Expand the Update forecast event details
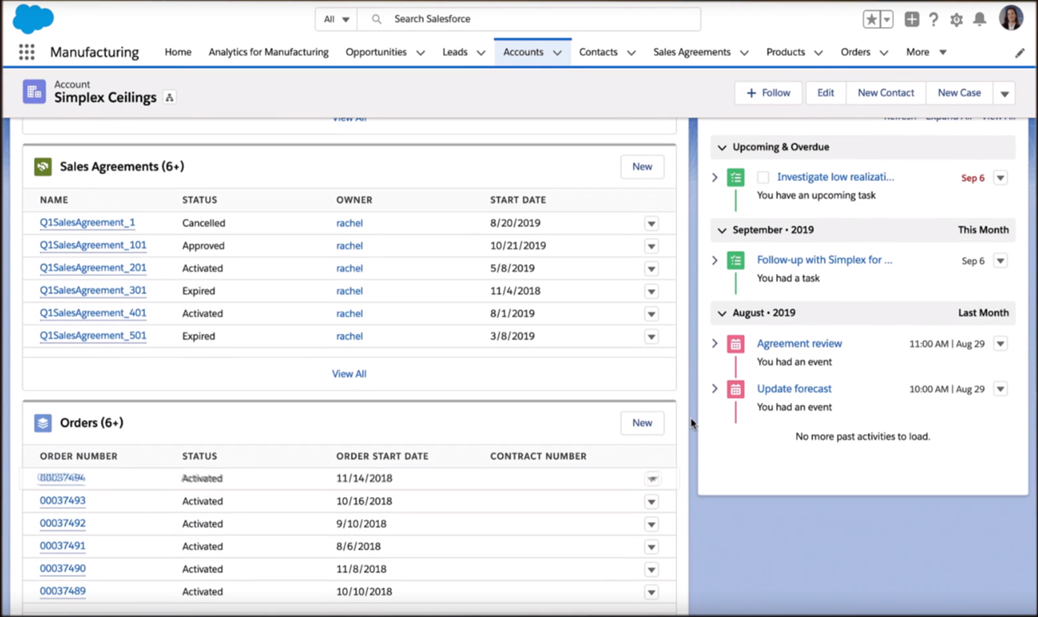 (x=715, y=389)
